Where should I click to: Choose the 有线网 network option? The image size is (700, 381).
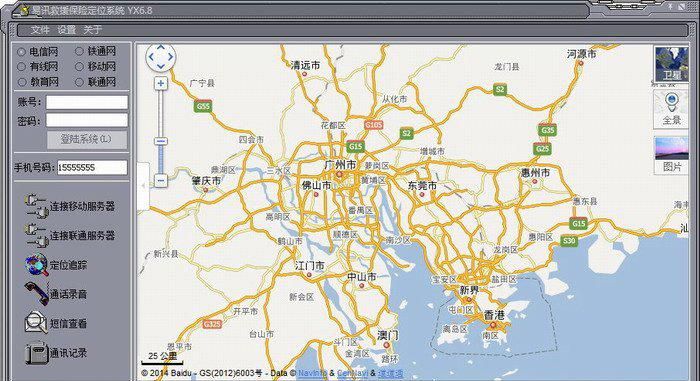(21, 67)
